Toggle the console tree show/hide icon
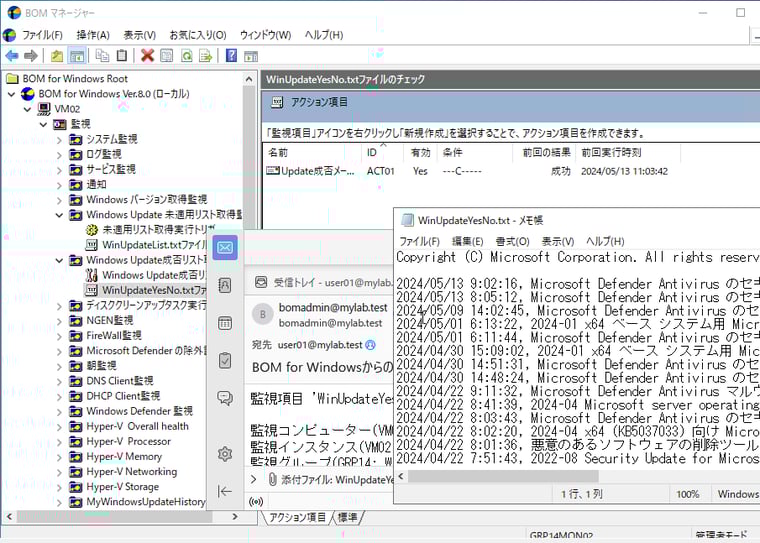The height and width of the screenshot is (543, 760). point(77,56)
